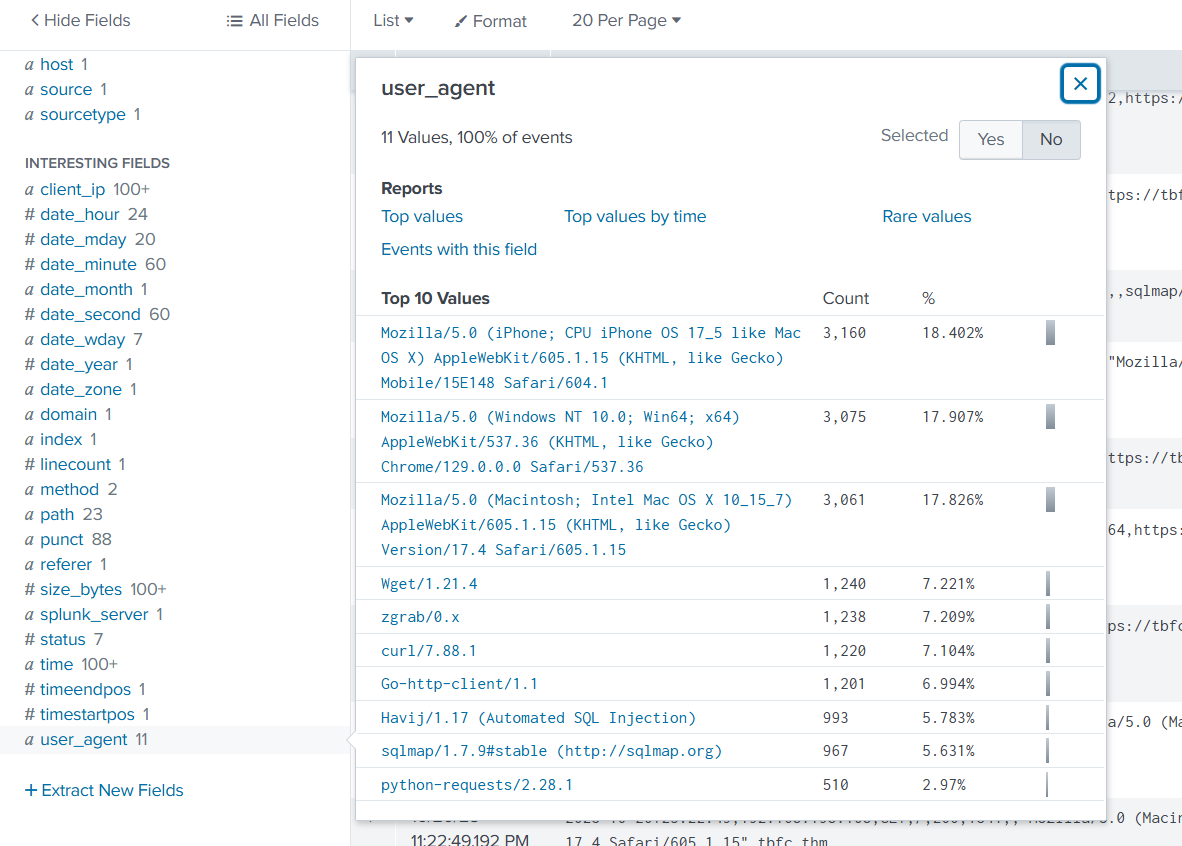
Task: Open the List view dropdown
Action: 393,20
